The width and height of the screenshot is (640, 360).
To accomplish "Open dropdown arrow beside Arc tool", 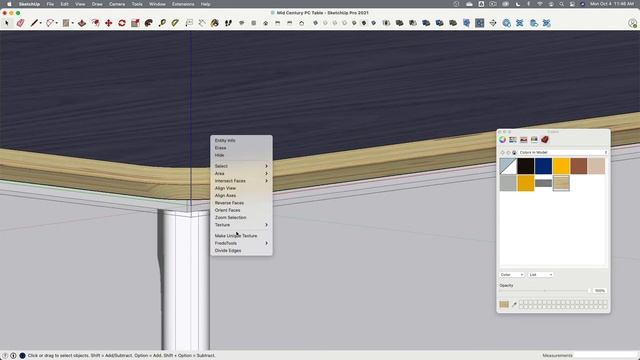I will pos(56,23).
